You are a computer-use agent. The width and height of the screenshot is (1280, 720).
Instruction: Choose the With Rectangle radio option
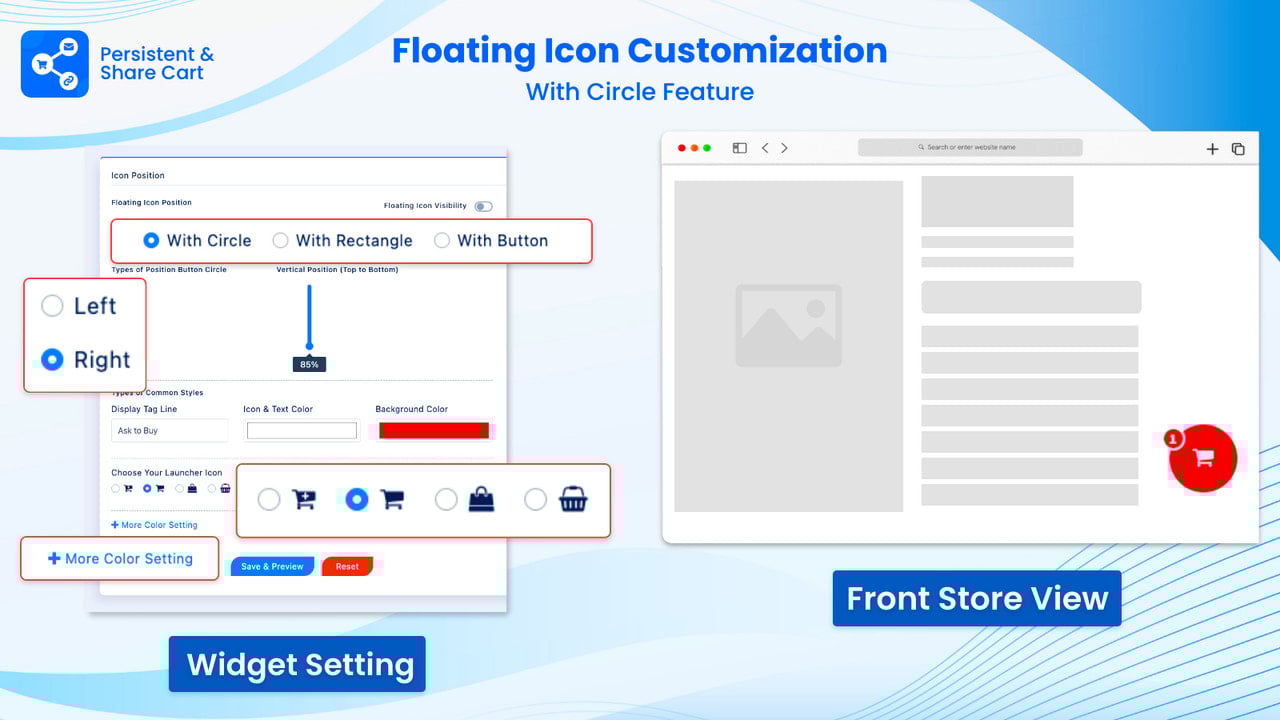pos(281,240)
